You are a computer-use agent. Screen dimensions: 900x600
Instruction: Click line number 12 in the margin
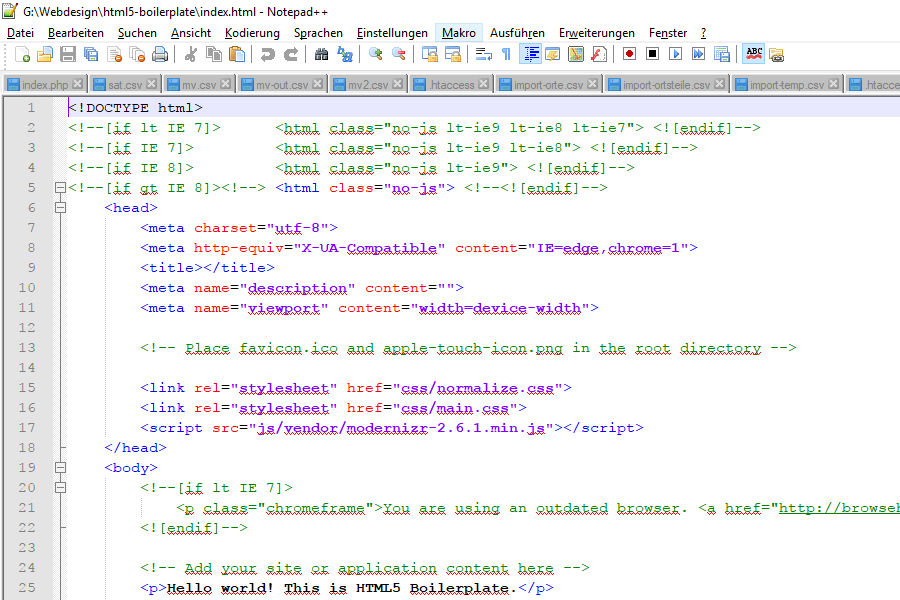point(27,328)
